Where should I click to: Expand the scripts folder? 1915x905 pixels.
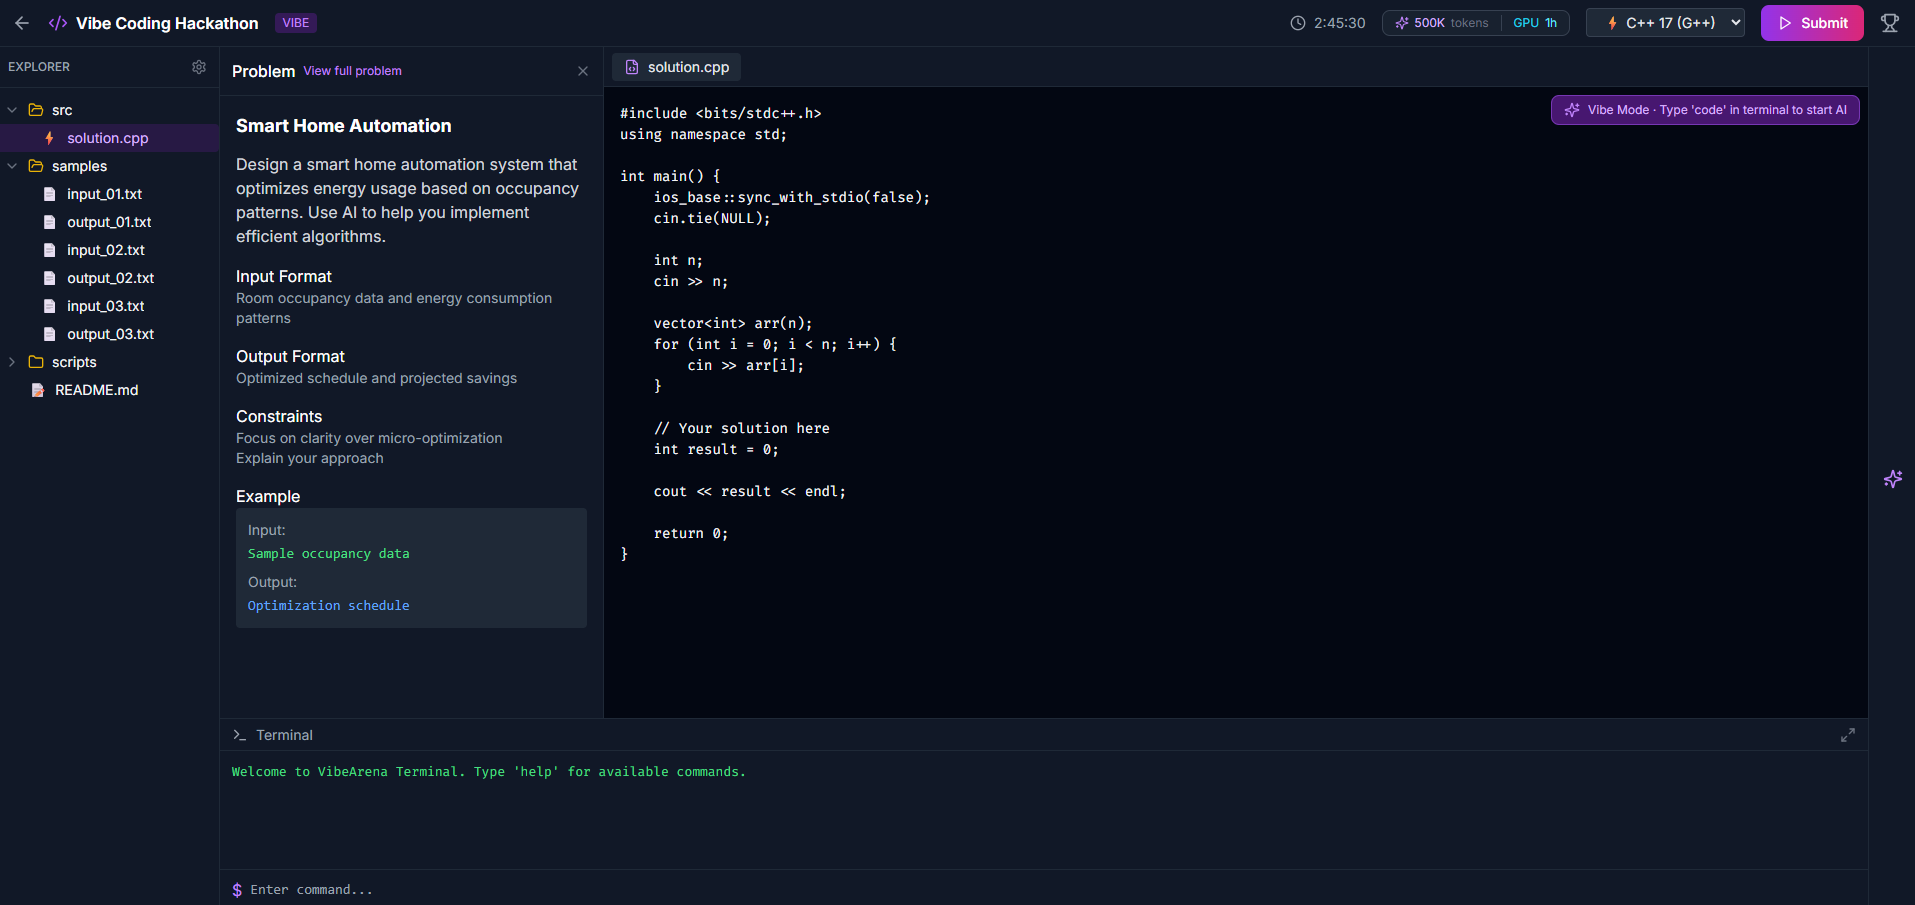[x=13, y=362]
